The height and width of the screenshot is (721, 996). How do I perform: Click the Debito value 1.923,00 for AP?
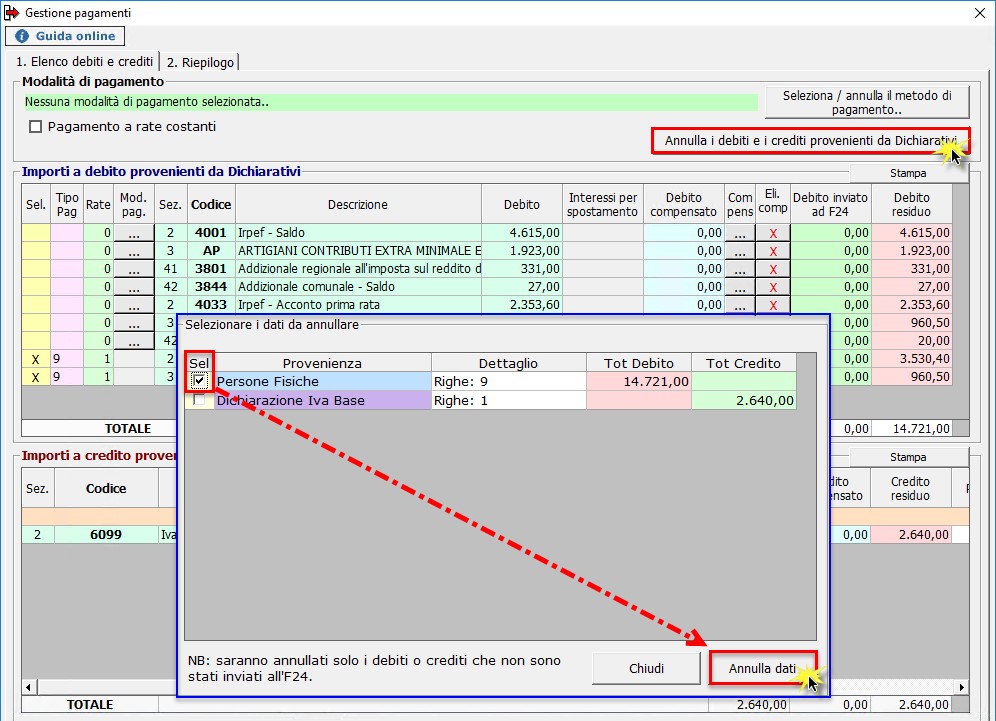pos(522,251)
